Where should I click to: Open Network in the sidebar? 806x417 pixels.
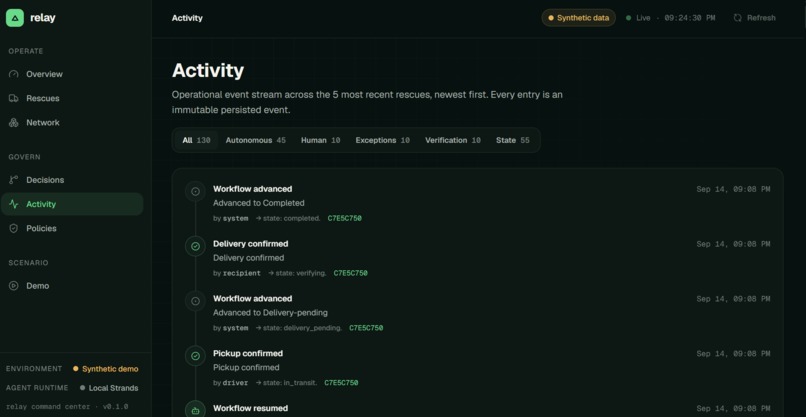pos(72,122)
